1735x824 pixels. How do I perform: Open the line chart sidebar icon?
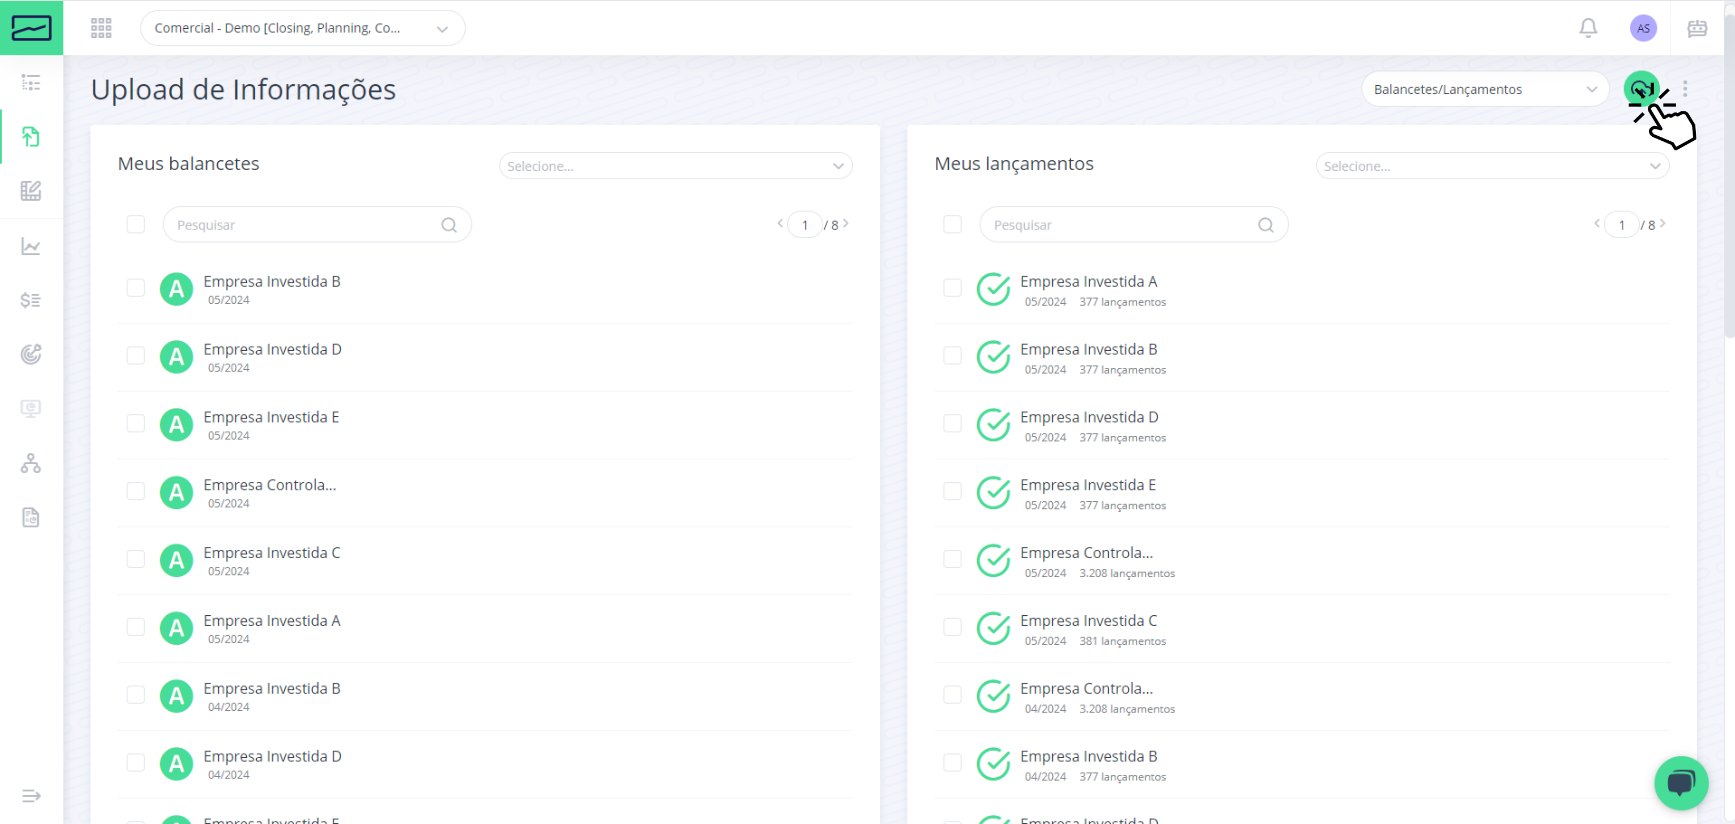31,246
